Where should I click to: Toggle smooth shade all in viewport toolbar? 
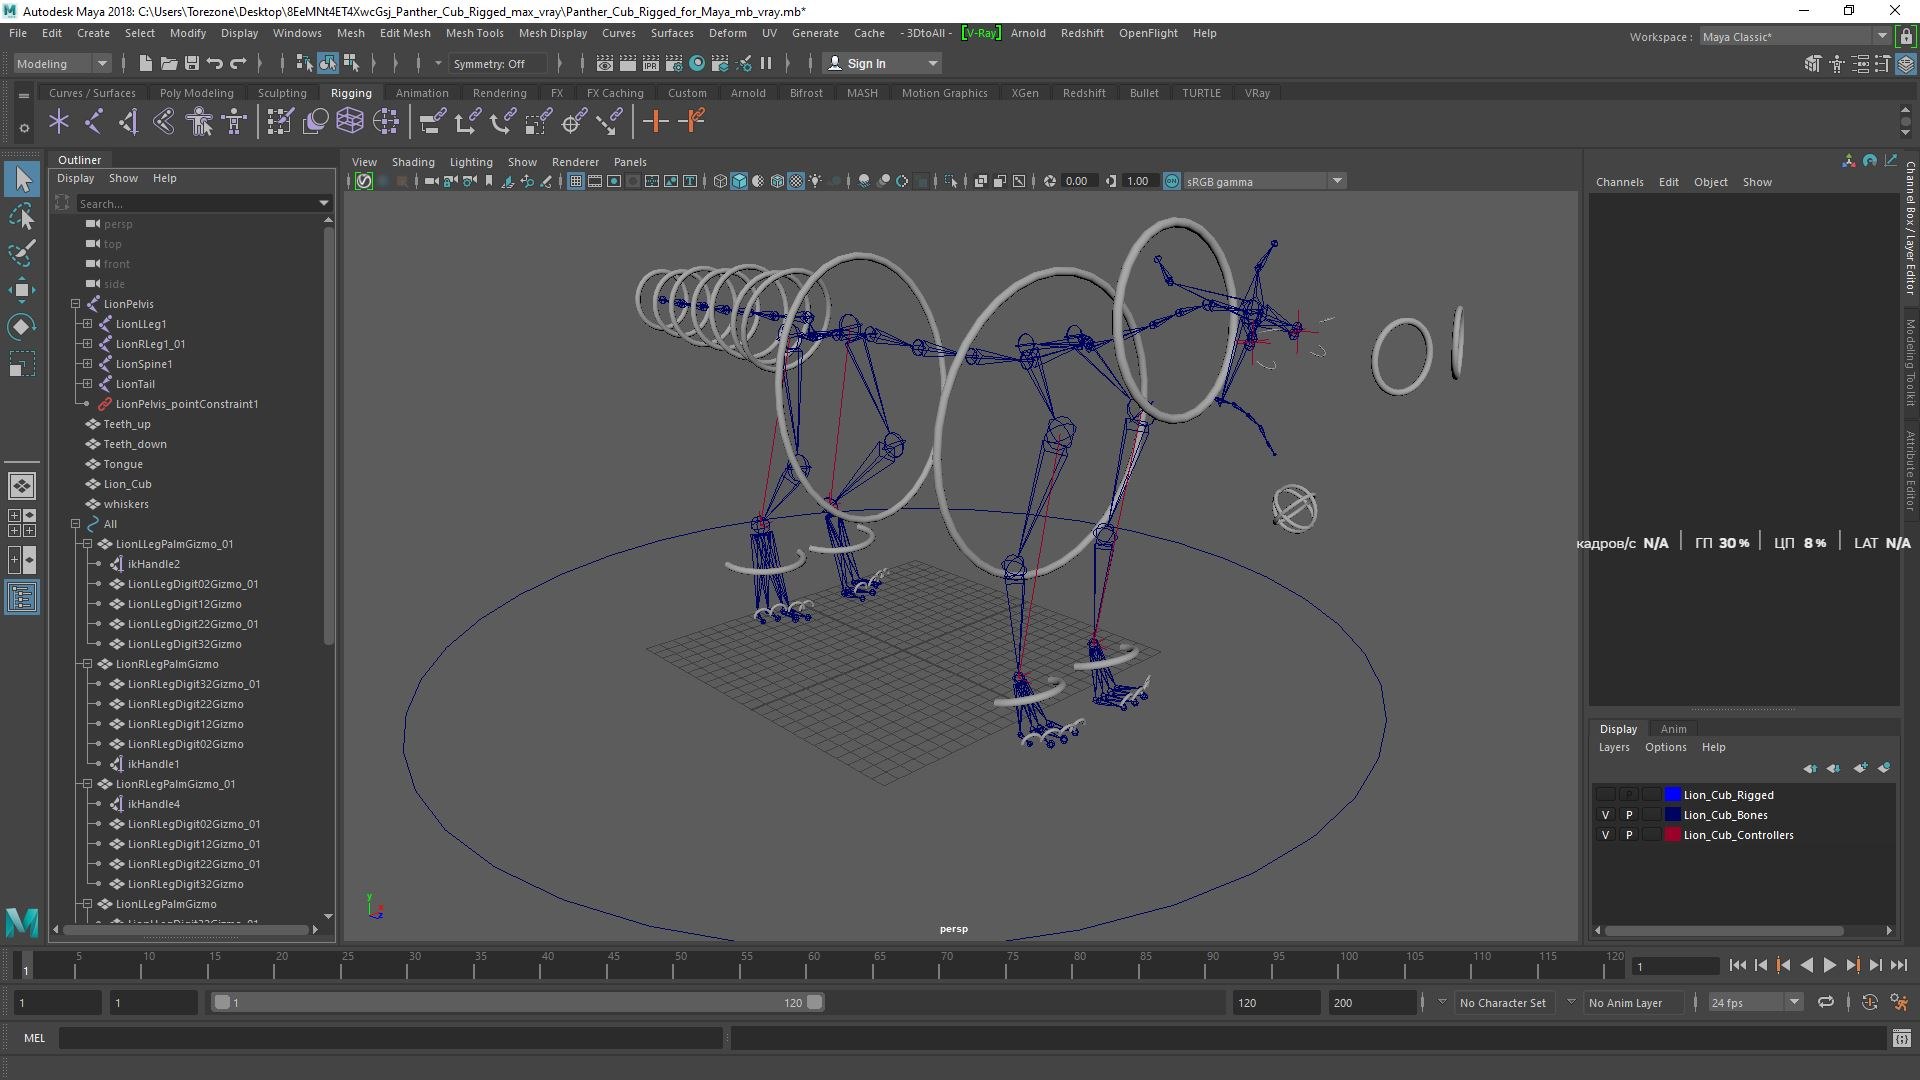(x=739, y=181)
